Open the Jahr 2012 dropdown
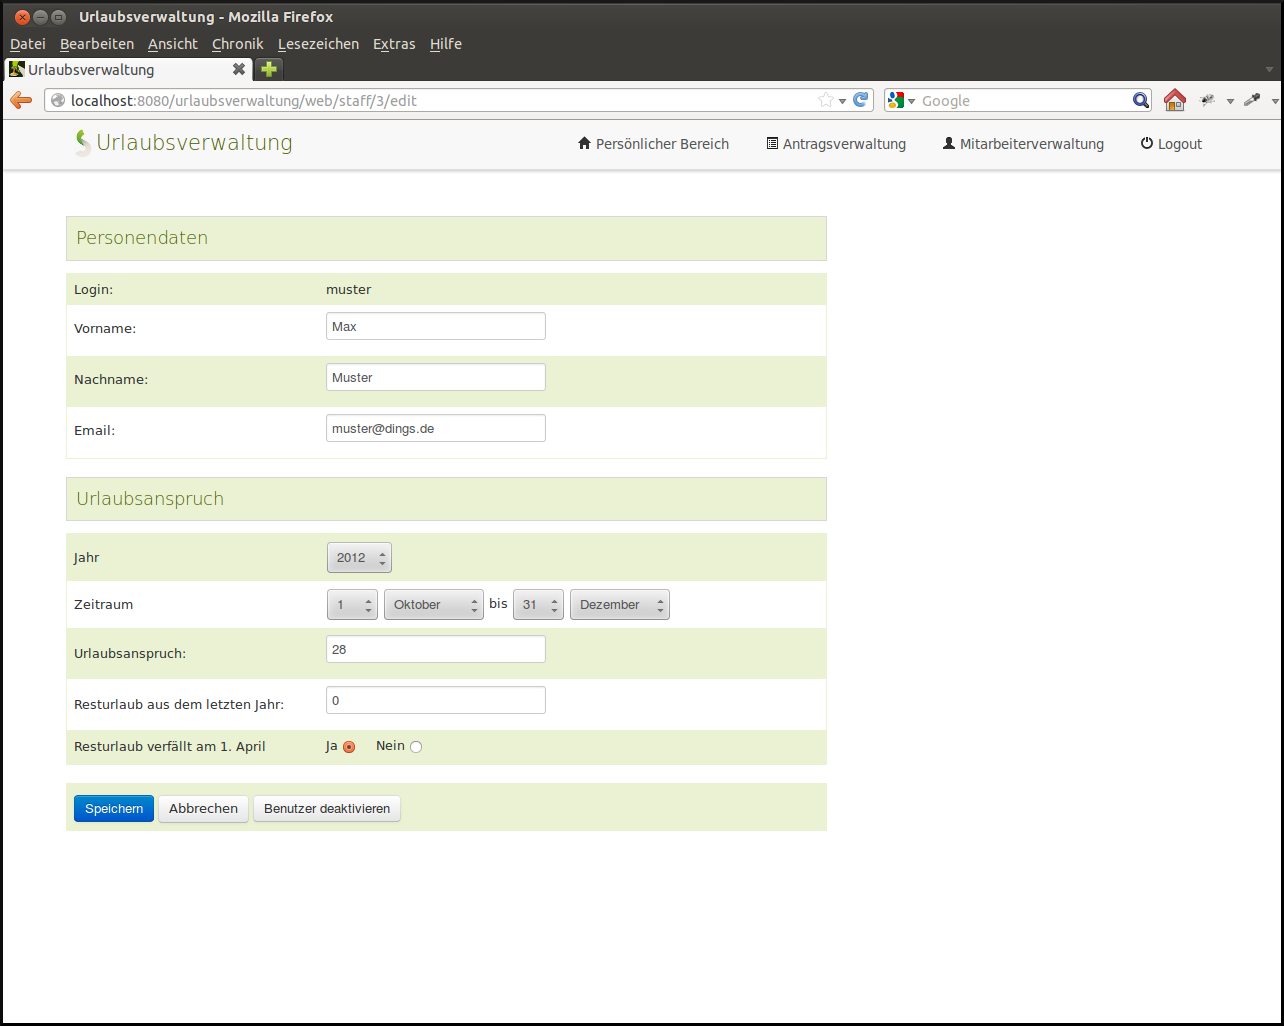The width and height of the screenshot is (1284, 1026). coord(359,558)
